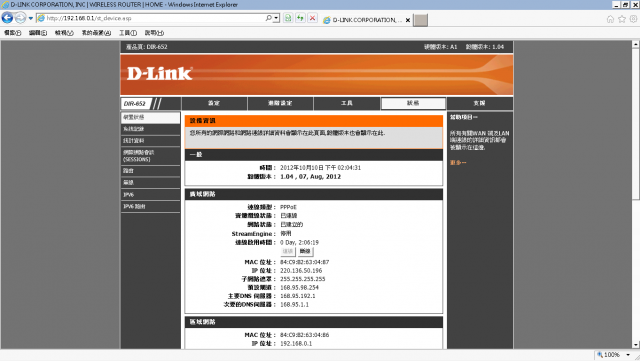Select the D-LINK CORPORATION browser tab
The height and width of the screenshot is (361, 640).
pos(362,20)
